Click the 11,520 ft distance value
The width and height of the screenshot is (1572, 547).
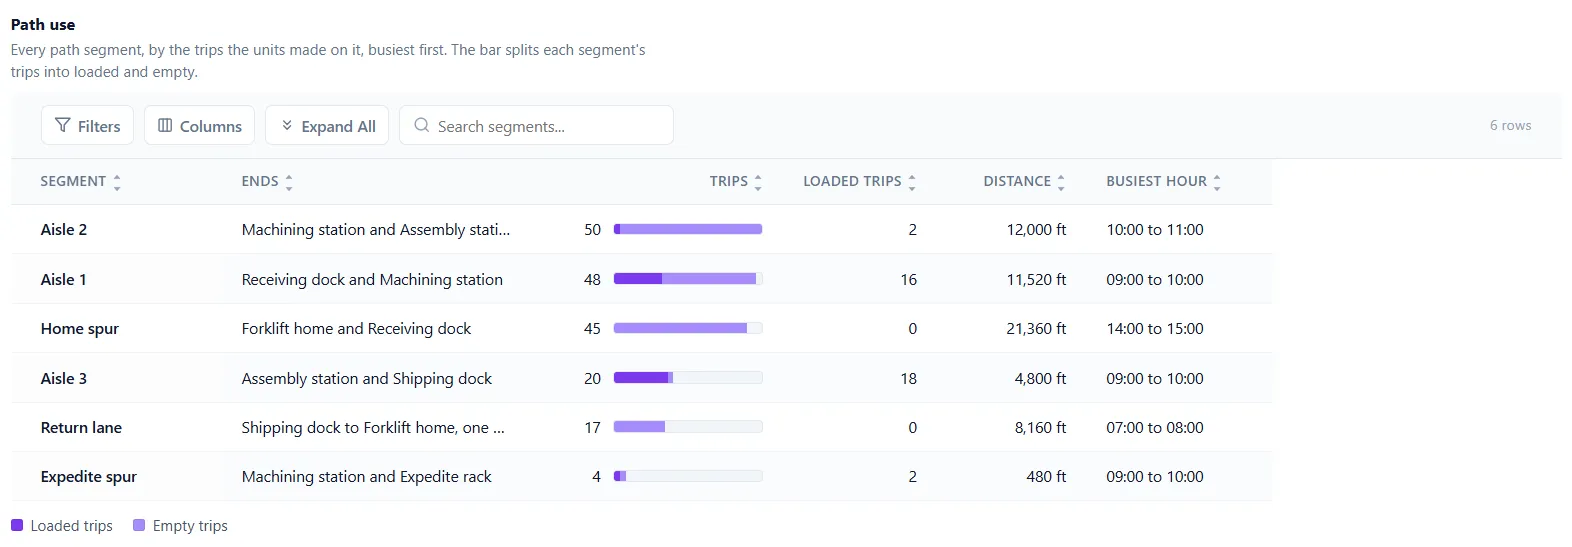pyautogui.click(x=1036, y=279)
